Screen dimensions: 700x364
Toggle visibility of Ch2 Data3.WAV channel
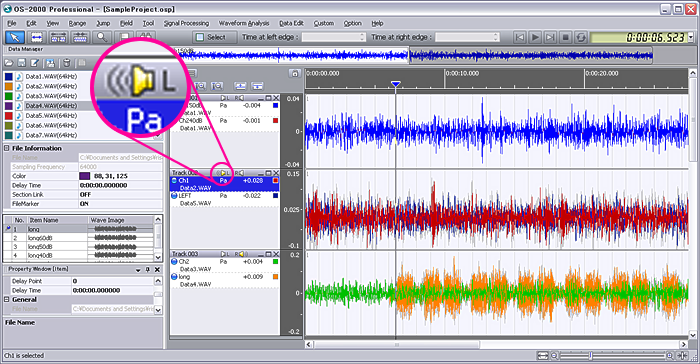[174, 262]
